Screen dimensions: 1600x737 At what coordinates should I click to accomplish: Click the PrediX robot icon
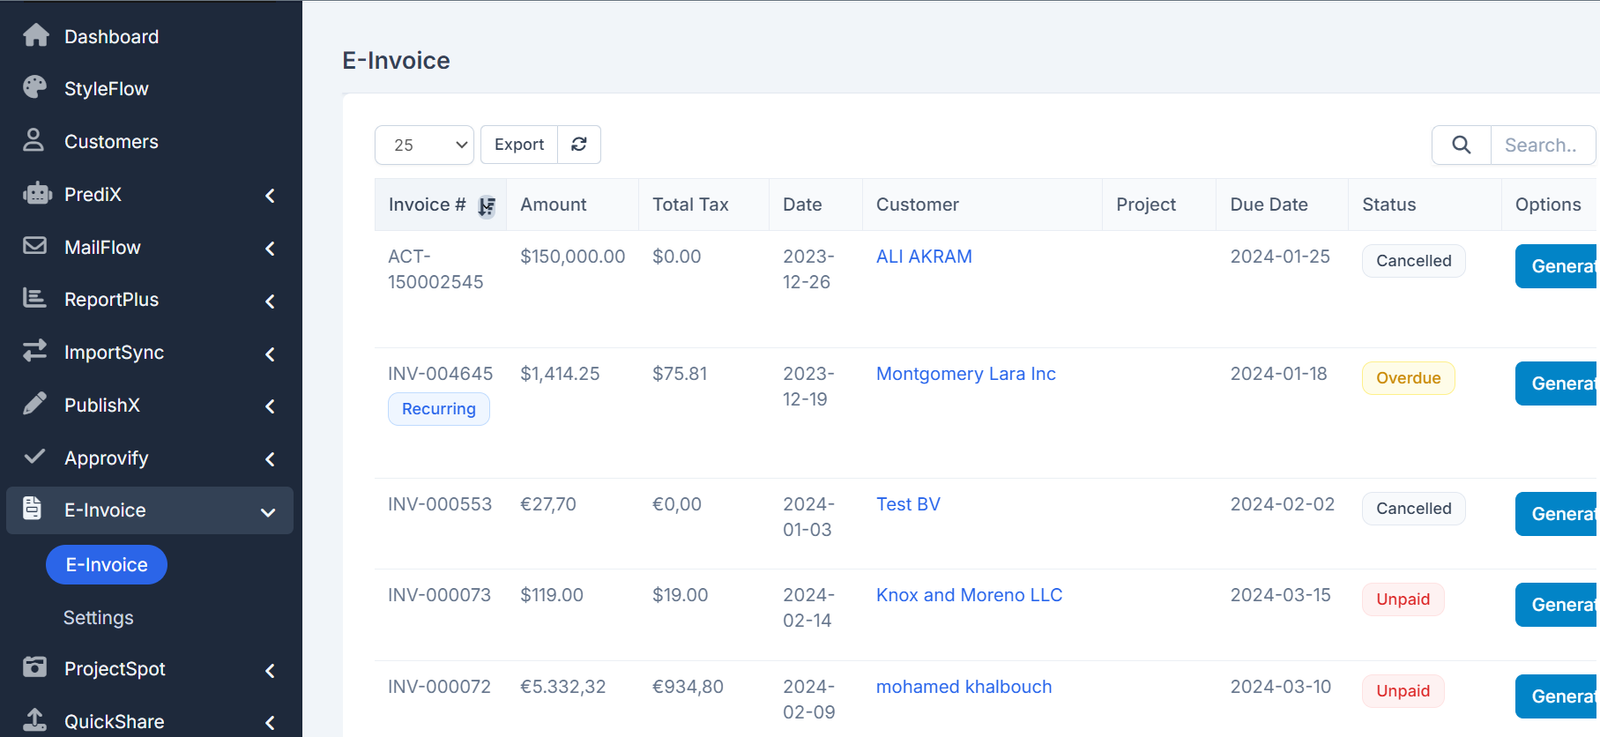click(36, 194)
